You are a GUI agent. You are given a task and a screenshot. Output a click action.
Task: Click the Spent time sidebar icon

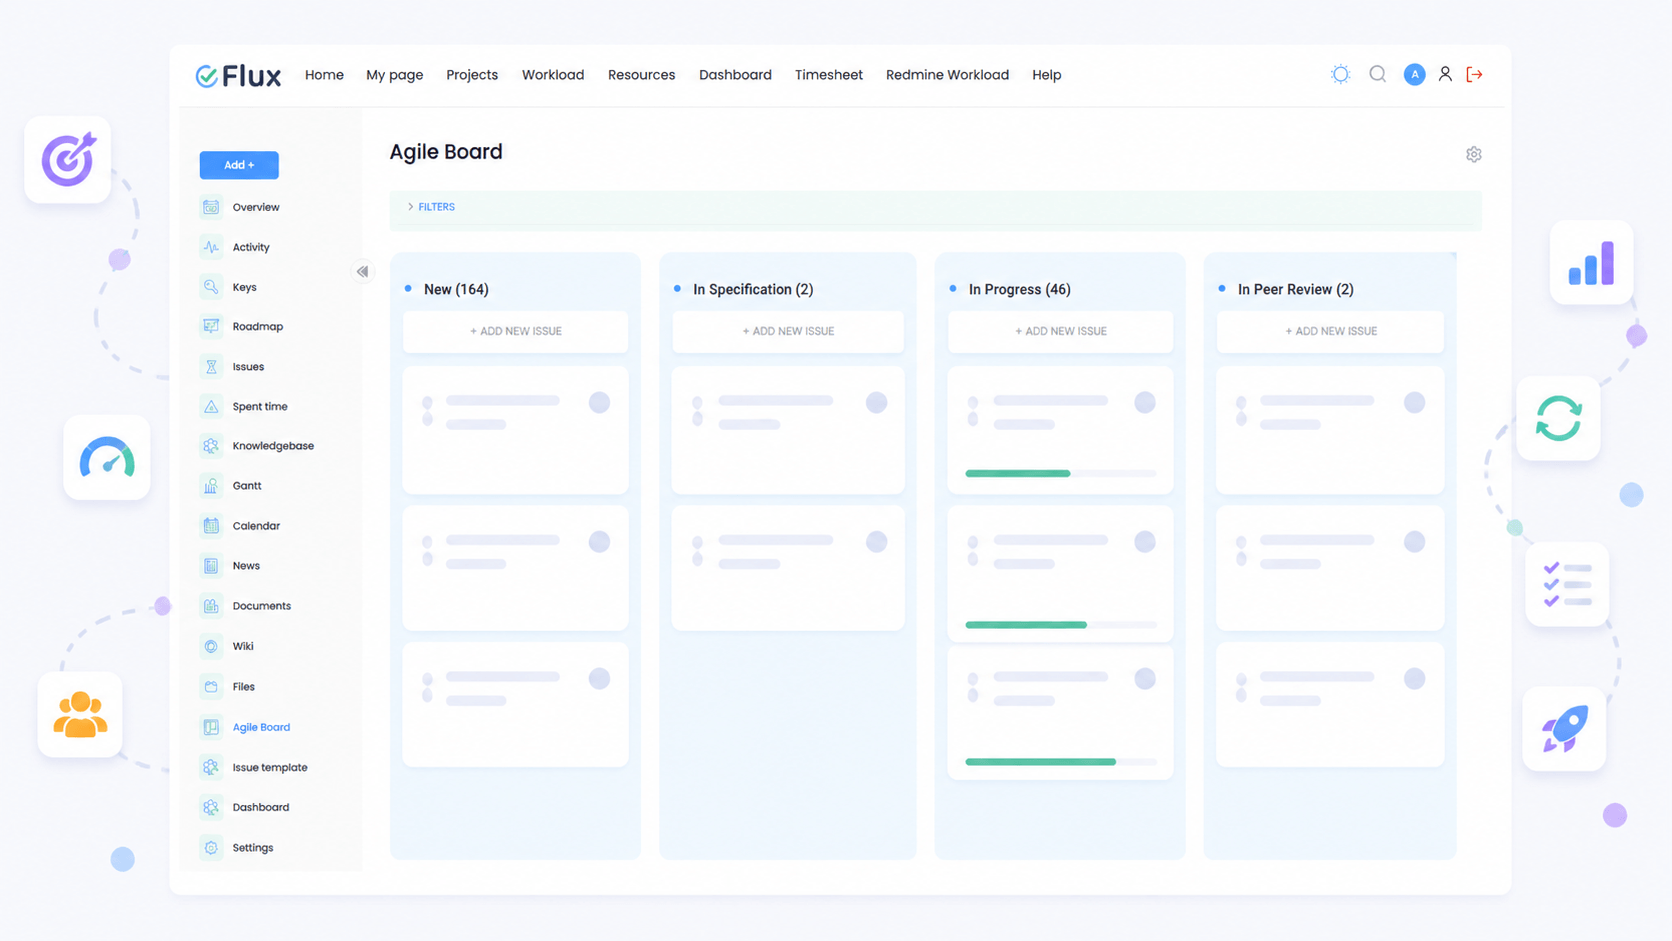pyautogui.click(x=211, y=406)
